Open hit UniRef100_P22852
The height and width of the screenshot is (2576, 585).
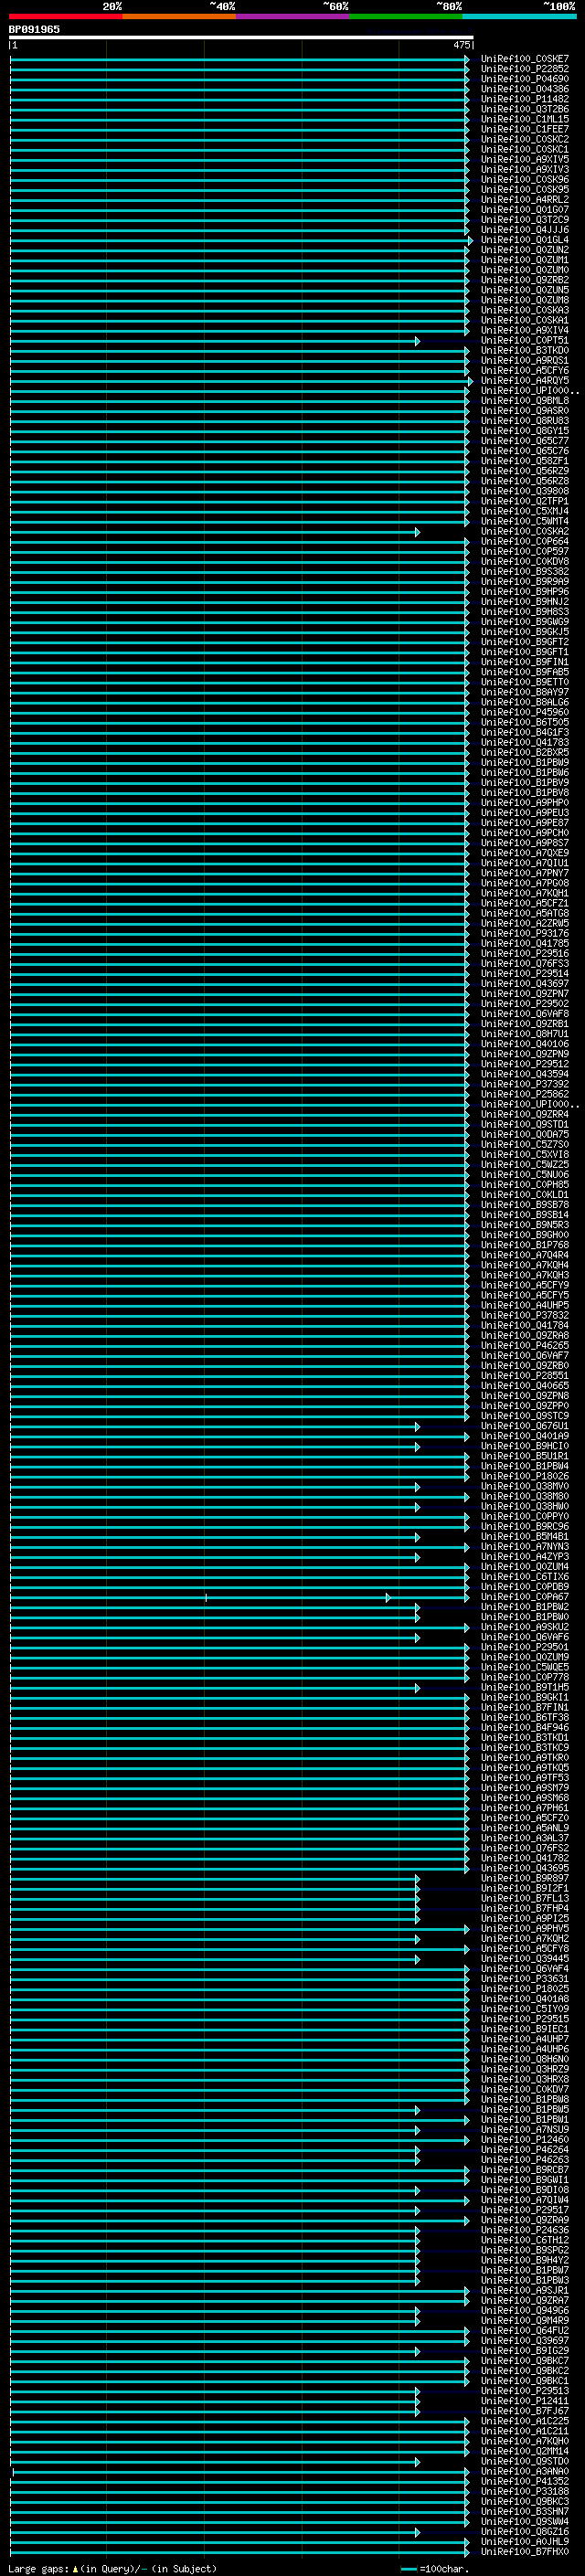[x=525, y=69]
